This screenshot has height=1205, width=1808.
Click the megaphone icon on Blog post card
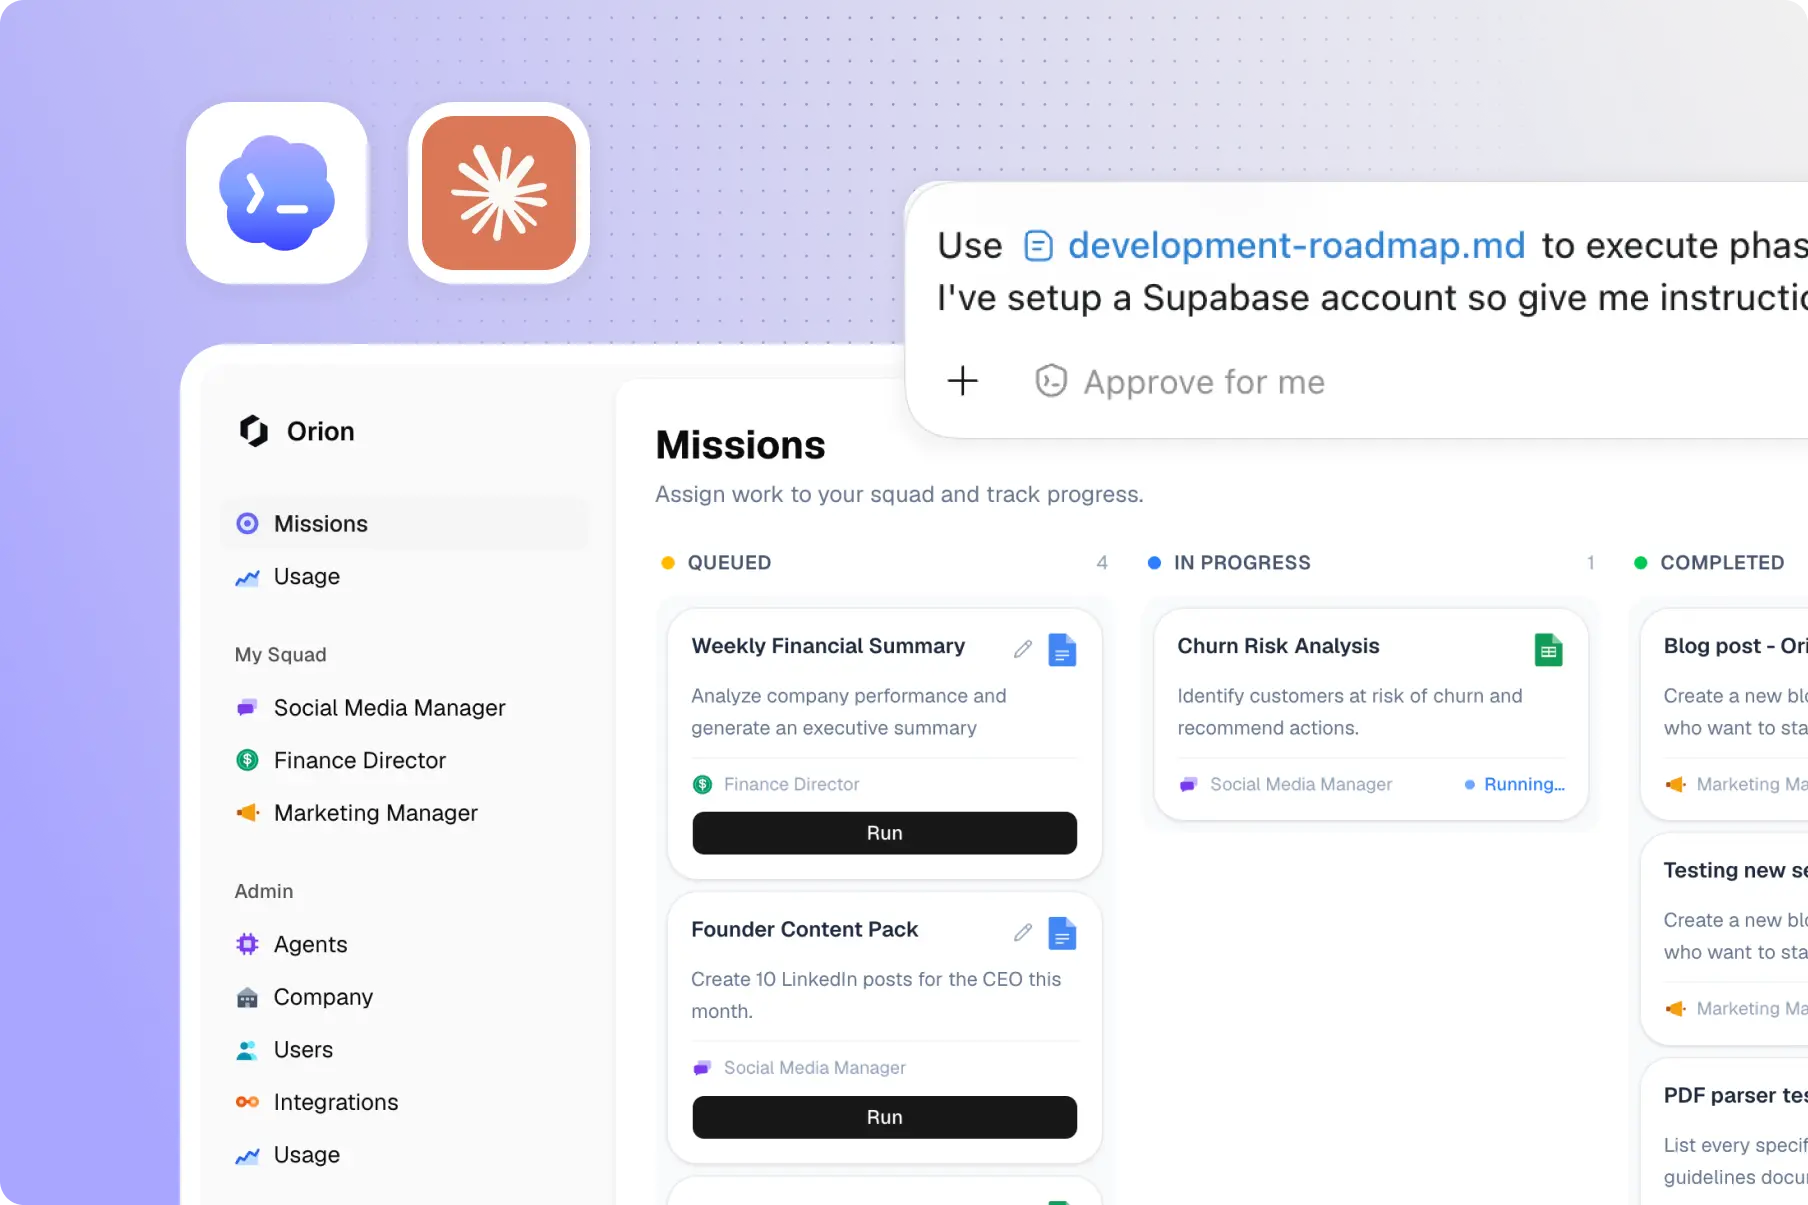tap(1676, 785)
